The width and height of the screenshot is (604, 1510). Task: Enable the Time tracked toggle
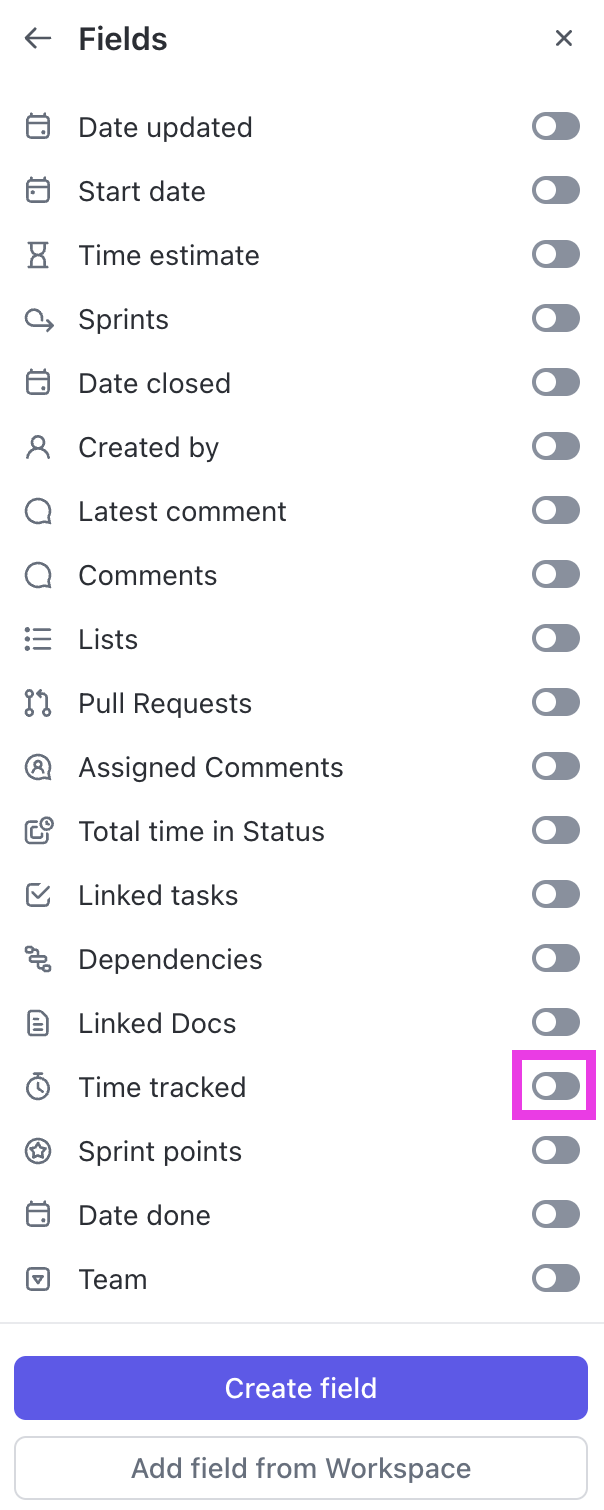coord(555,1086)
